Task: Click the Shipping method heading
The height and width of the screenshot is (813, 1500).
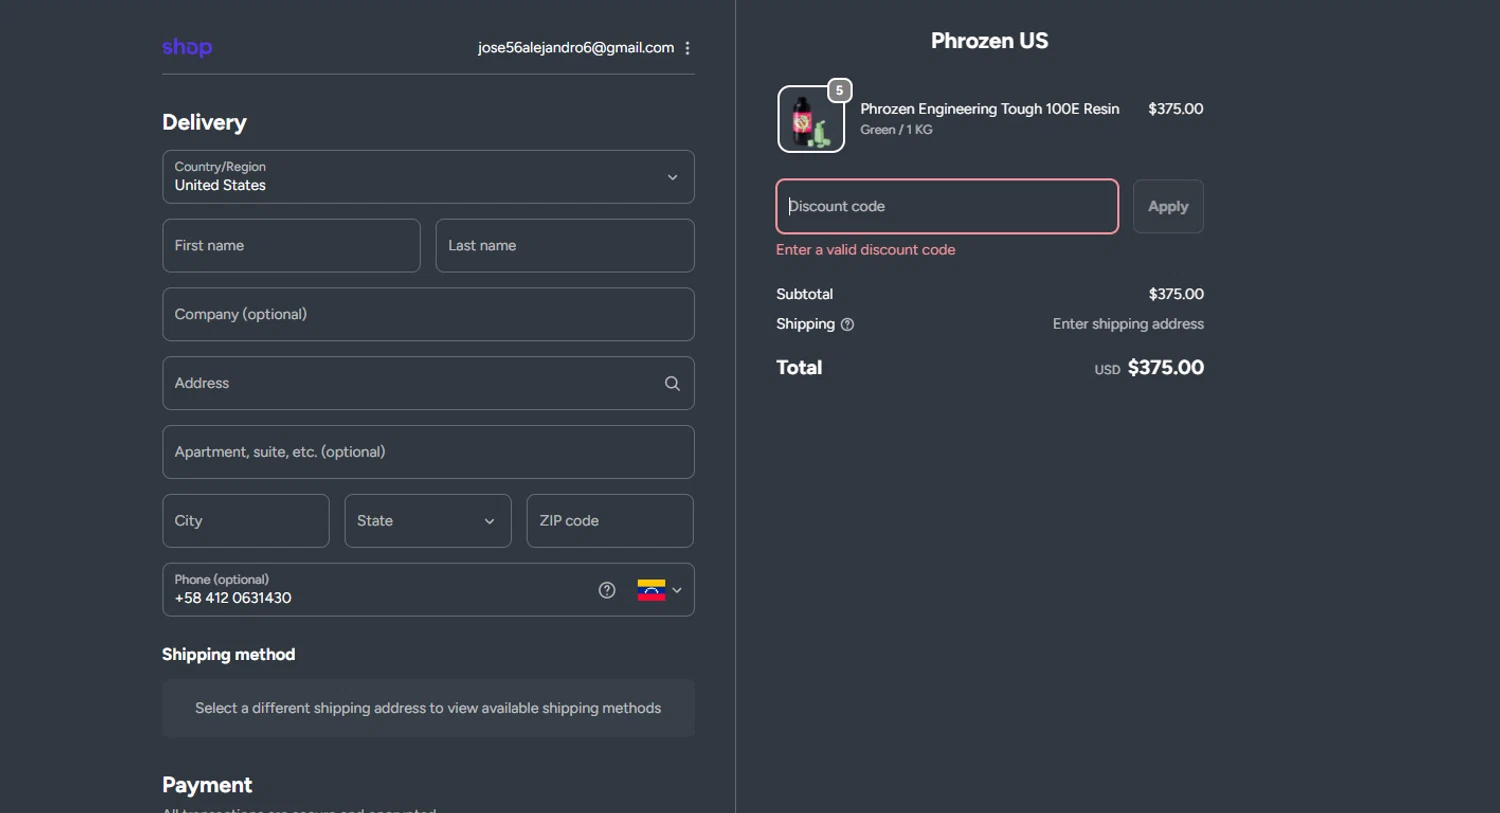Action: pos(229,654)
